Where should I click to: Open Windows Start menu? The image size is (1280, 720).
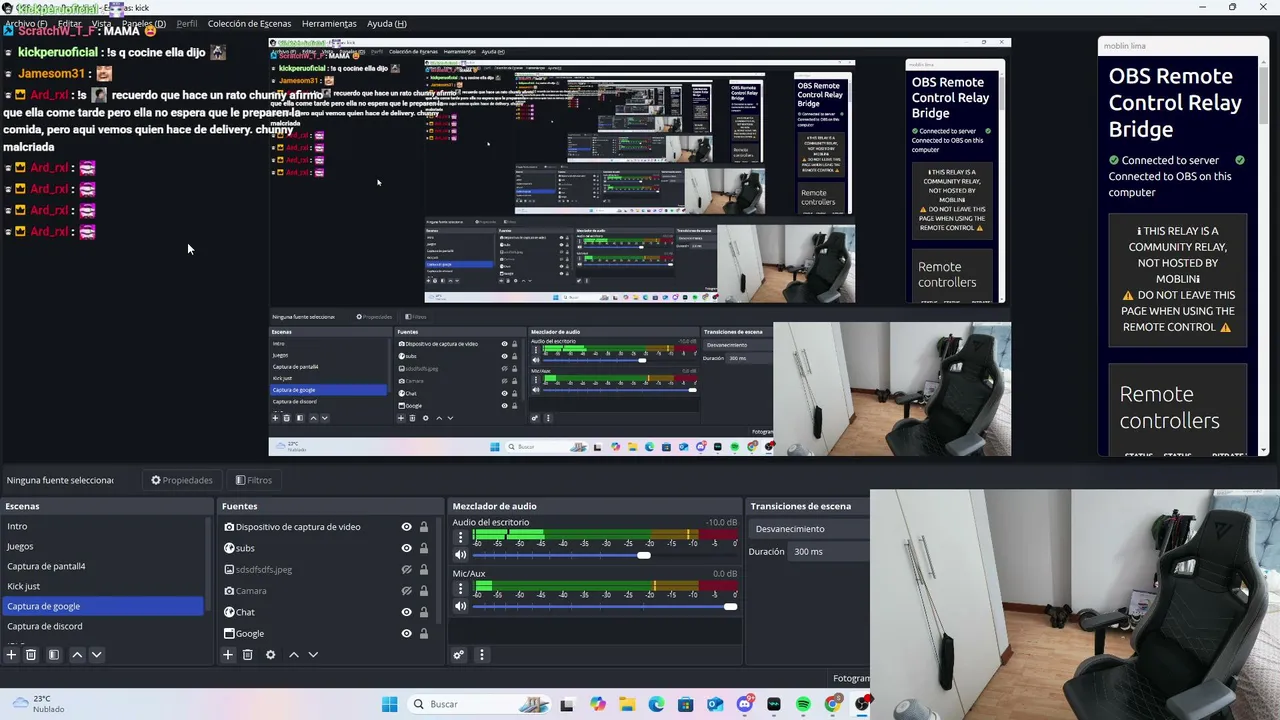[x=389, y=704]
